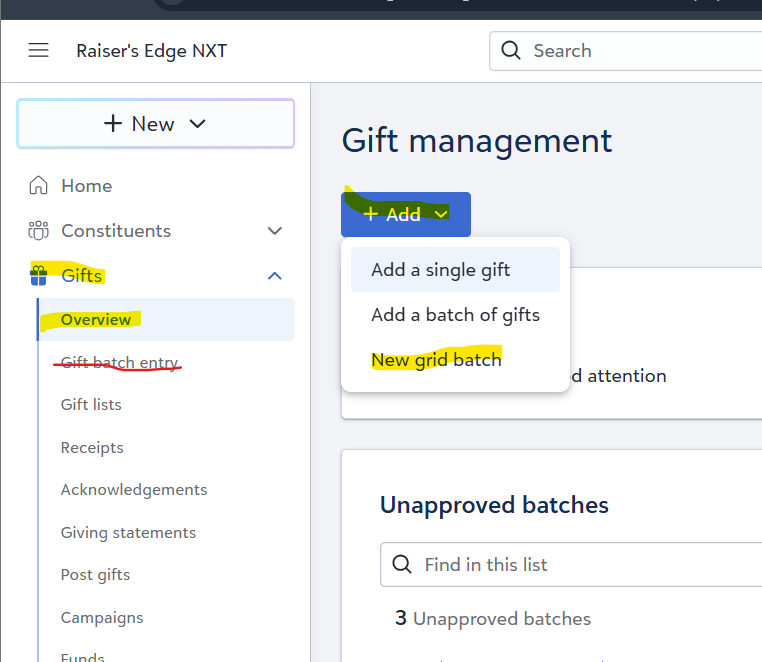Open the New dropdown button
The height and width of the screenshot is (662, 762).
(156, 123)
